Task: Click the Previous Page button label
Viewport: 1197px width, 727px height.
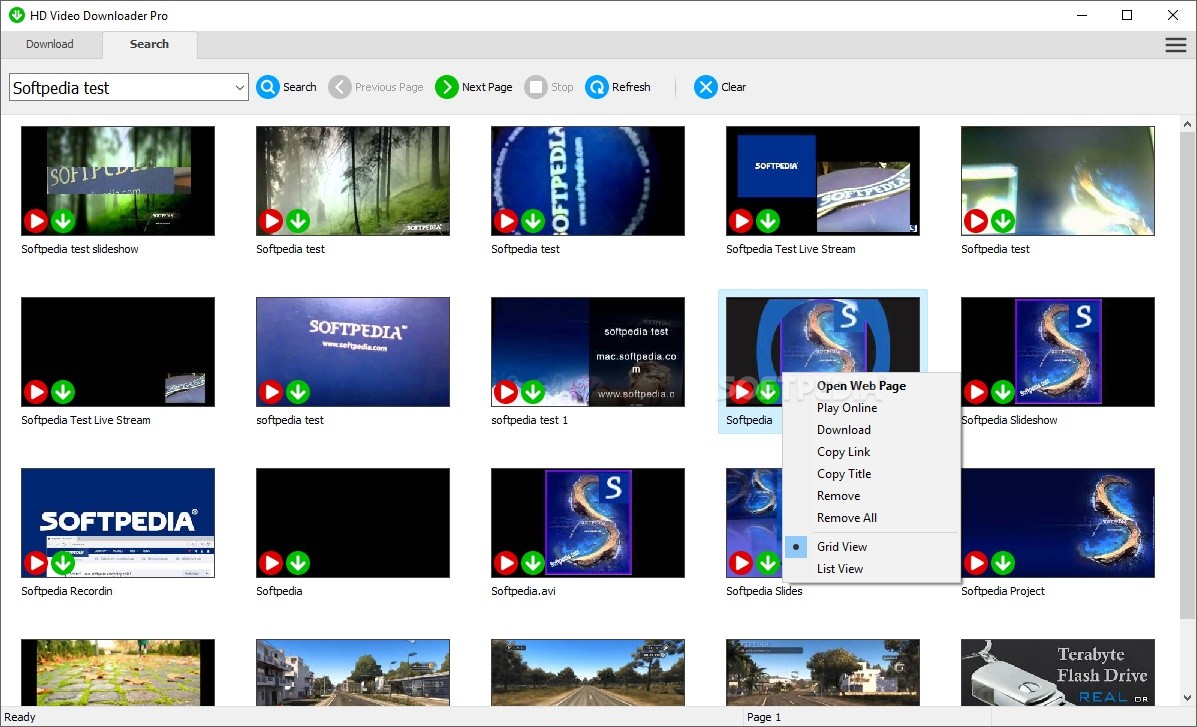Action: [389, 87]
